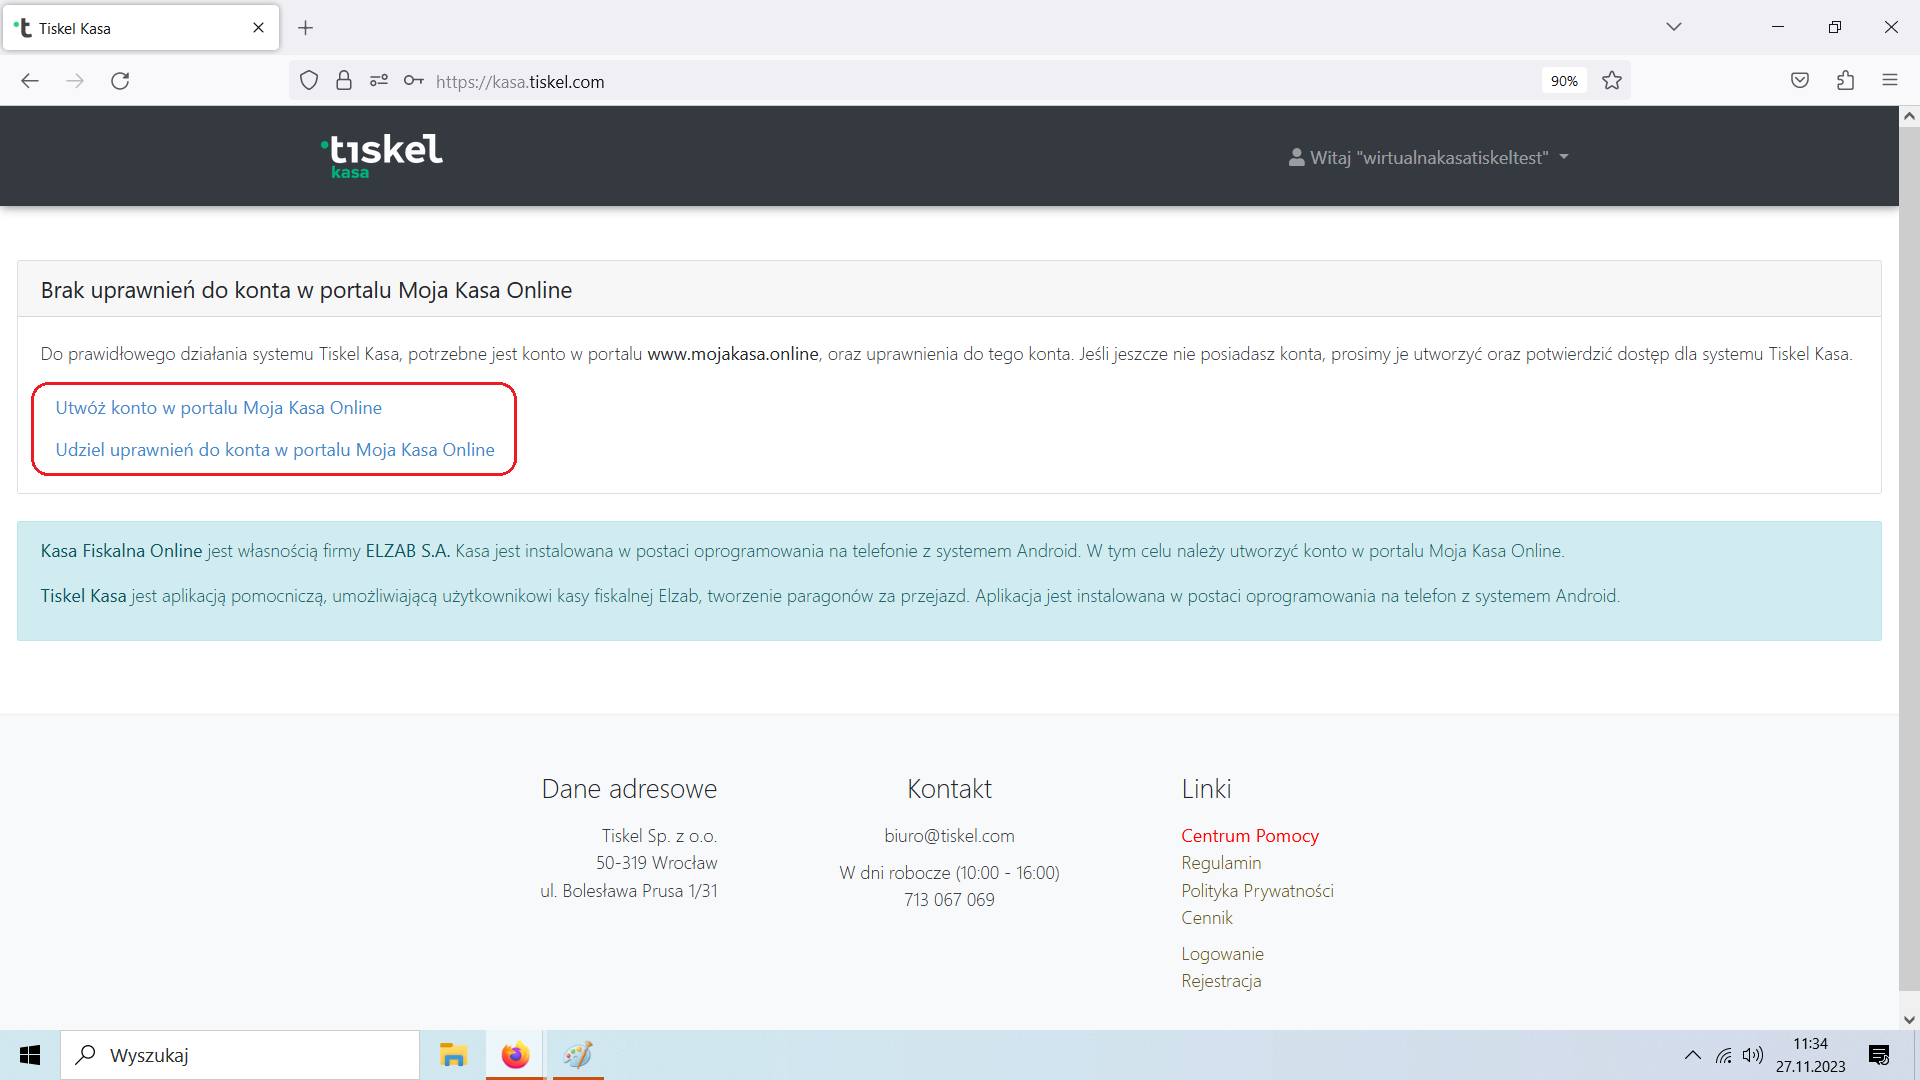The image size is (1920, 1080).
Task: Click the Brak uprawnień panel heading
Action: [x=306, y=290]
